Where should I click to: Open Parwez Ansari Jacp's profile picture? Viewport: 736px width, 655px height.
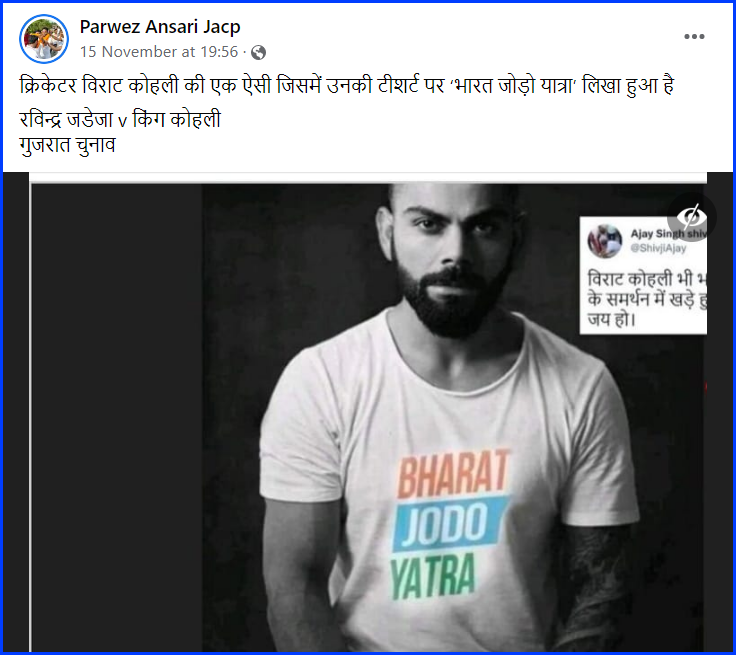44,39
